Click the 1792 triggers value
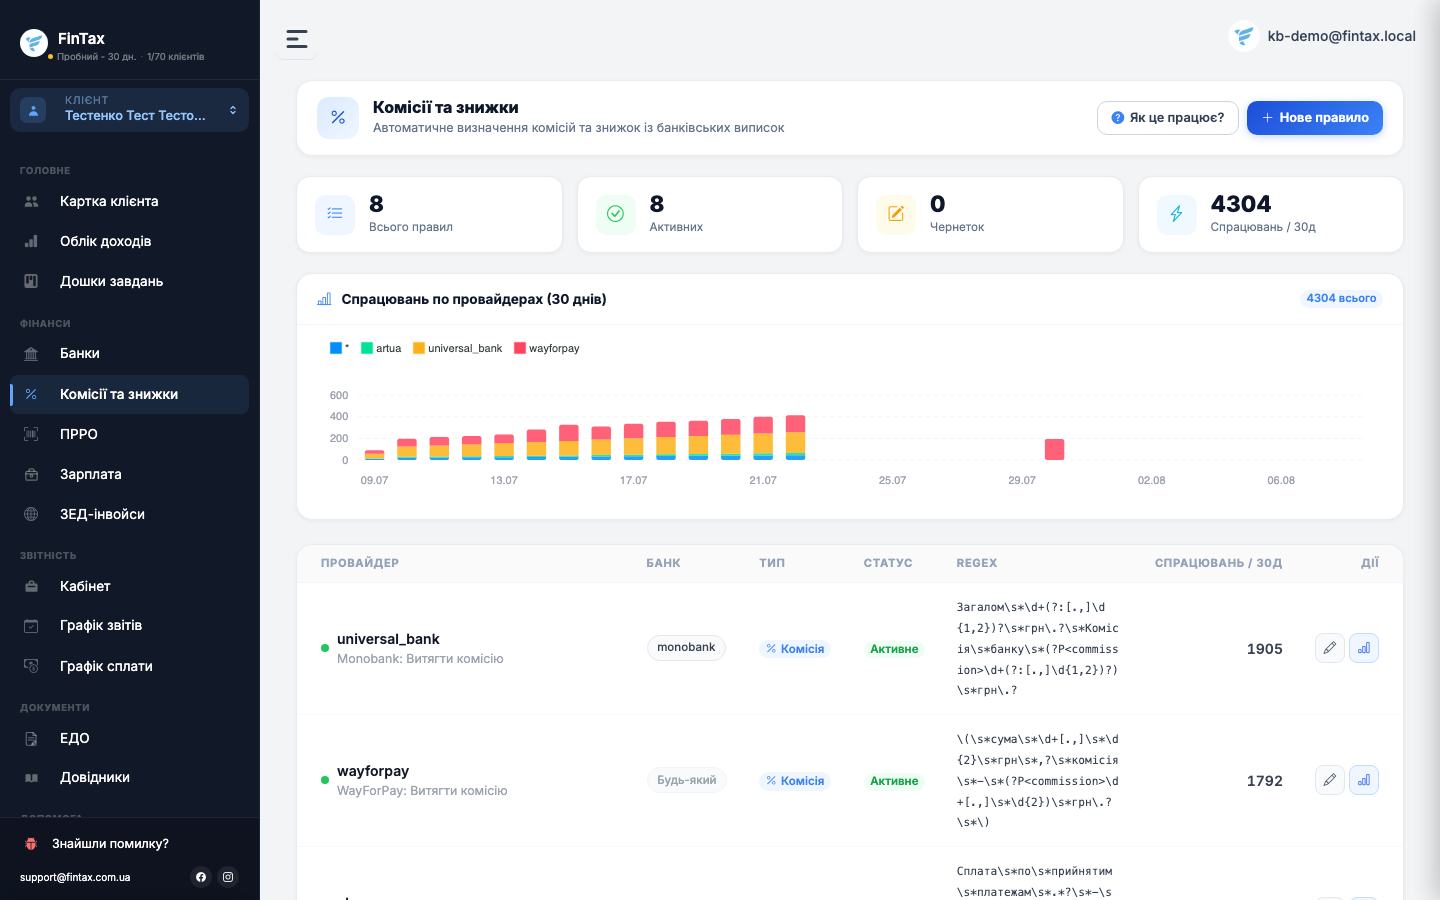The height and width of the screenshot is (900, 1440). [x=1265, y=781]
